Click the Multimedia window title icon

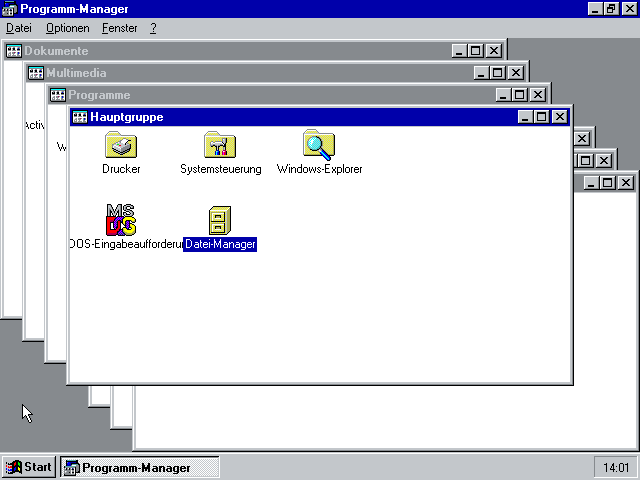[36, 73]
